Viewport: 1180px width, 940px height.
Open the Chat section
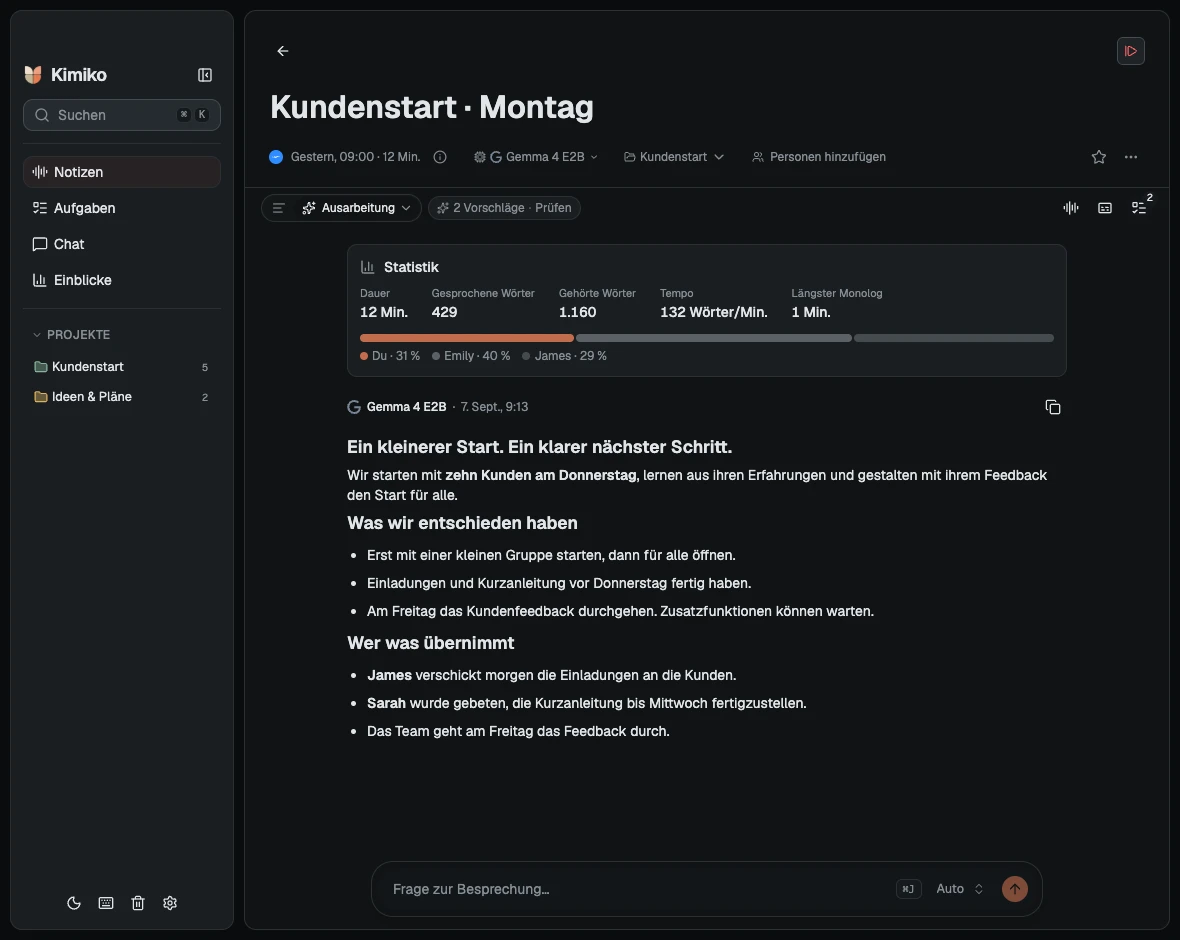(122, 244)
